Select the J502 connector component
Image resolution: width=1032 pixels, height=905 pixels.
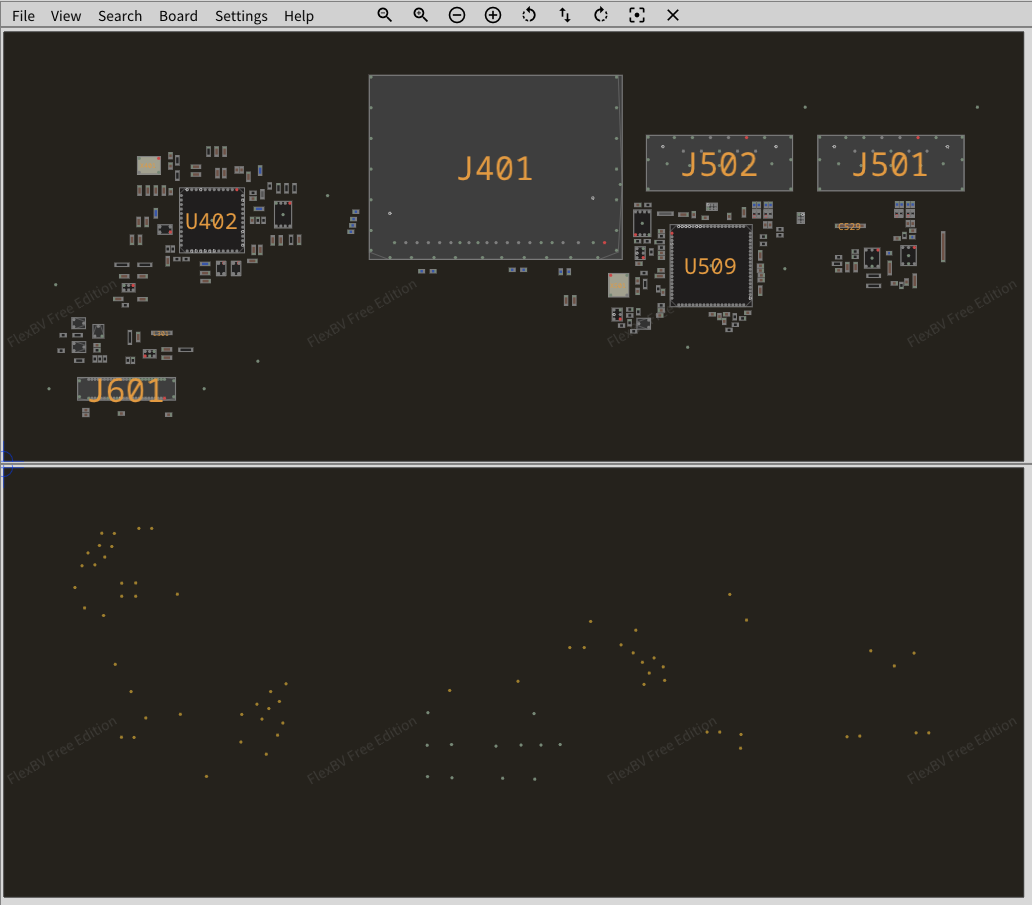(x=719, y=163)
